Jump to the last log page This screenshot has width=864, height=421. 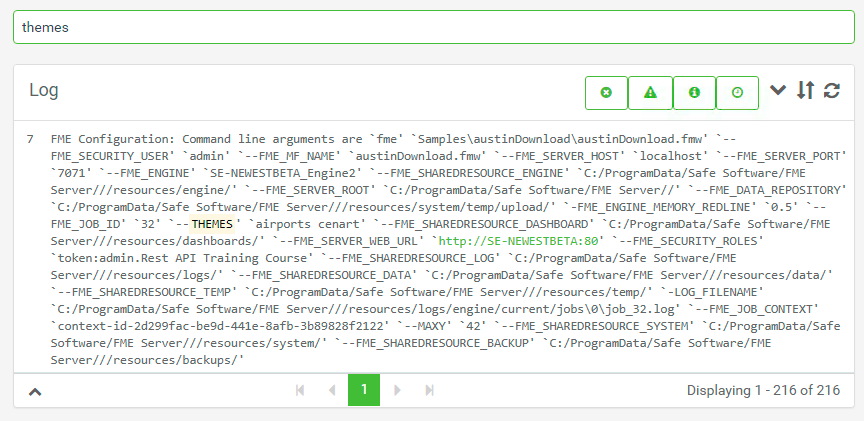(x=430, y=390)
